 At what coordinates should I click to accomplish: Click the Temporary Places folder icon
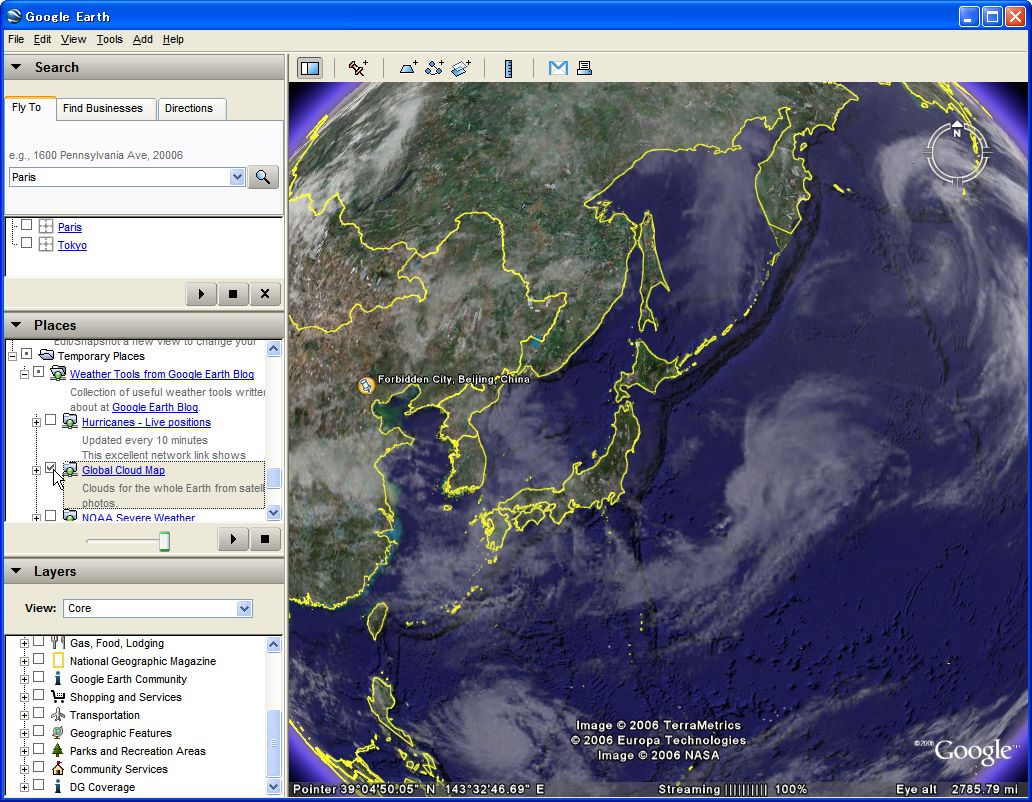(46, 355)
